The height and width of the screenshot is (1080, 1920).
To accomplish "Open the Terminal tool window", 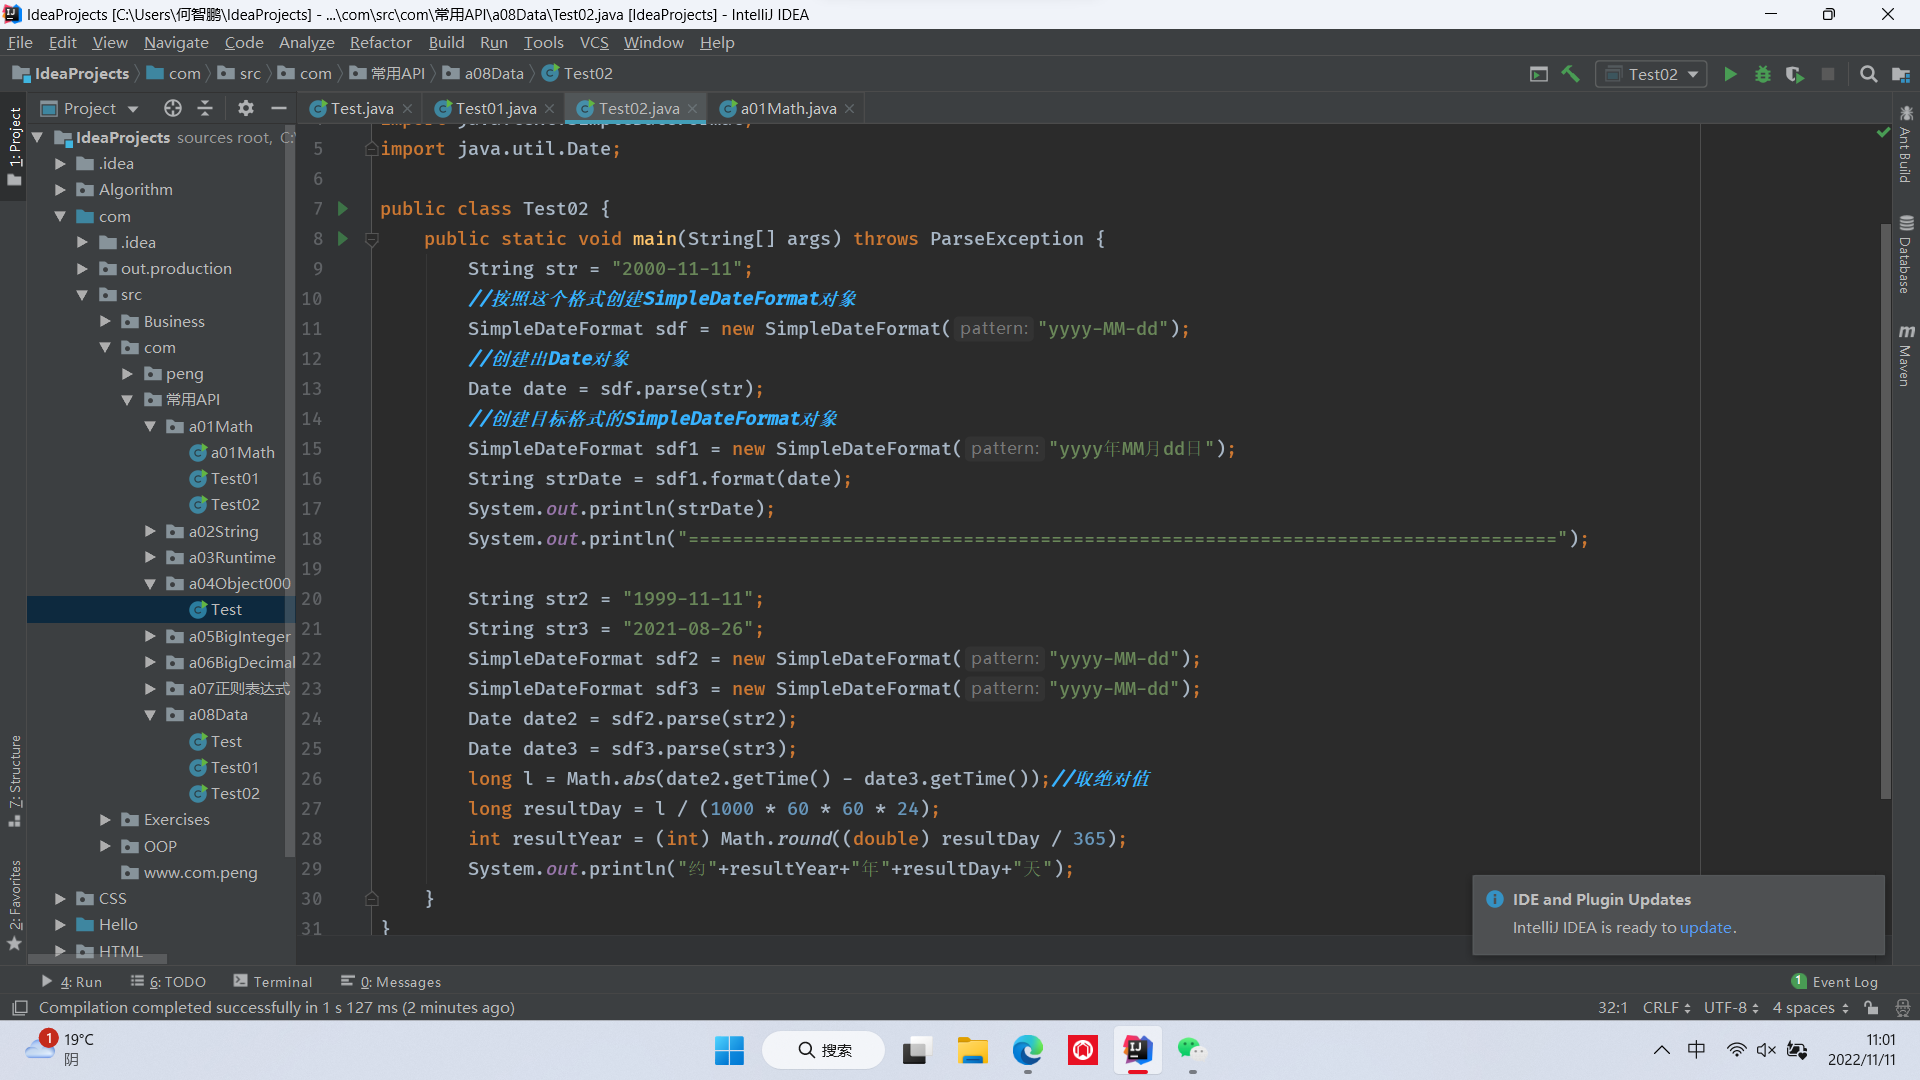I will tap(273, 982).
